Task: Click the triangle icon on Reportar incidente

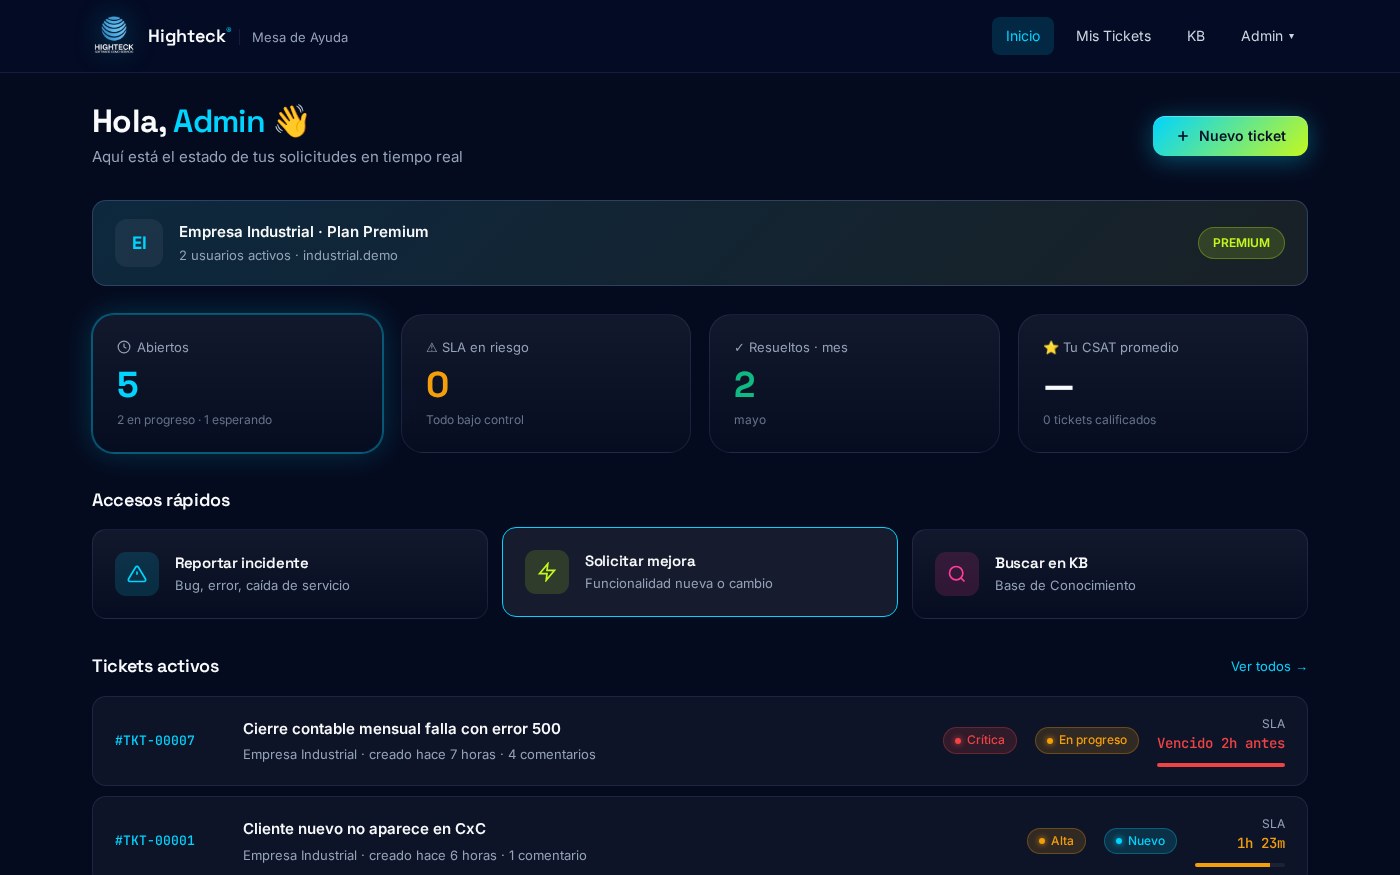Action: 137,574
